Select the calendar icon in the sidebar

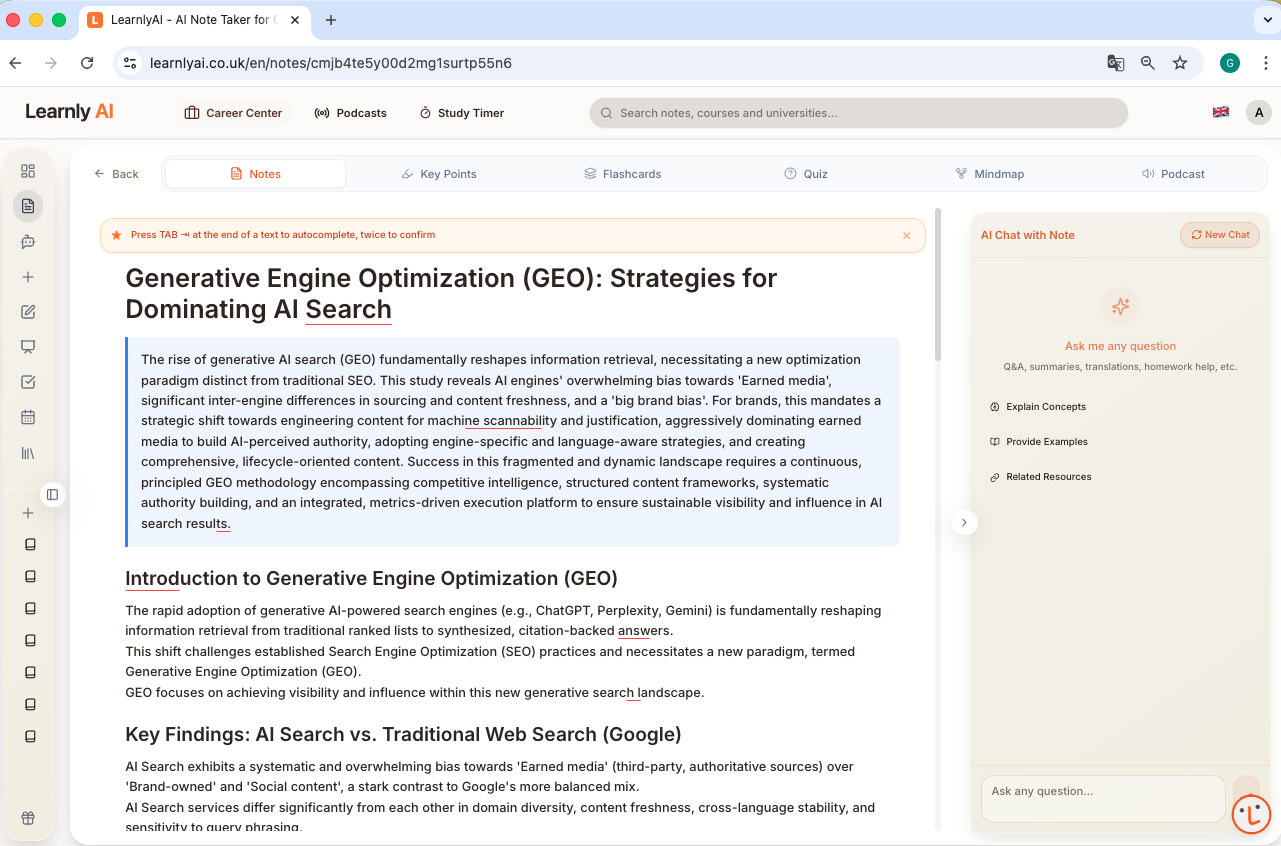28,416
